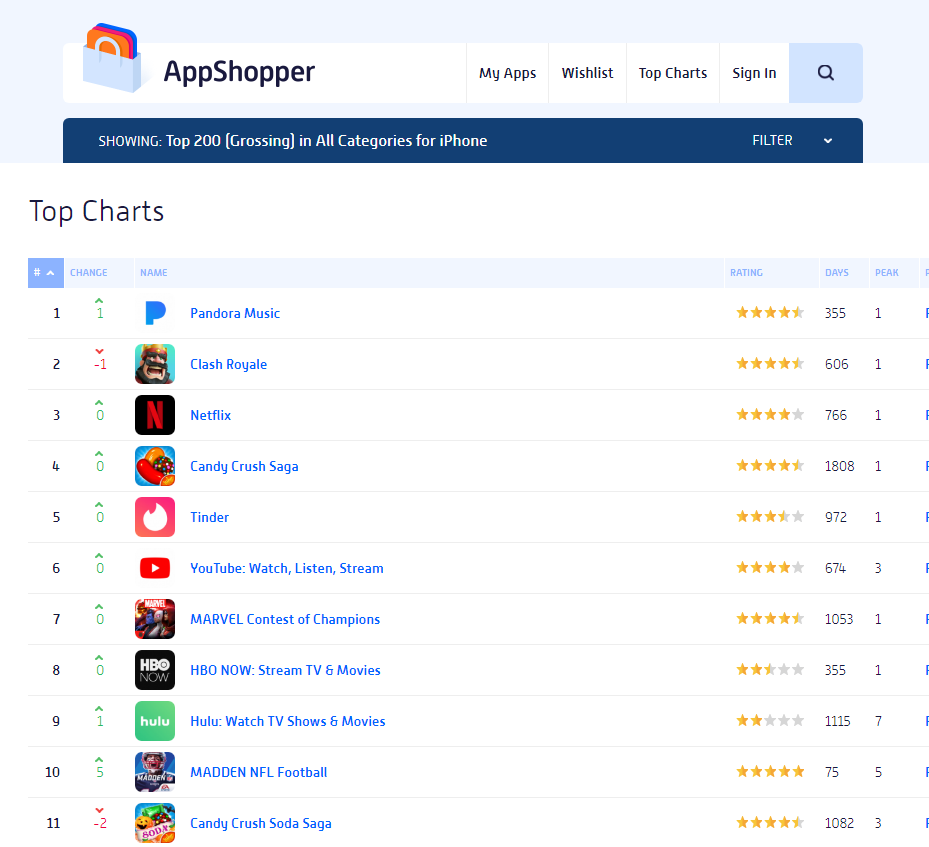
Task: Click the MADDEN NFL Football thumbnail
Action: click(155, 772)
